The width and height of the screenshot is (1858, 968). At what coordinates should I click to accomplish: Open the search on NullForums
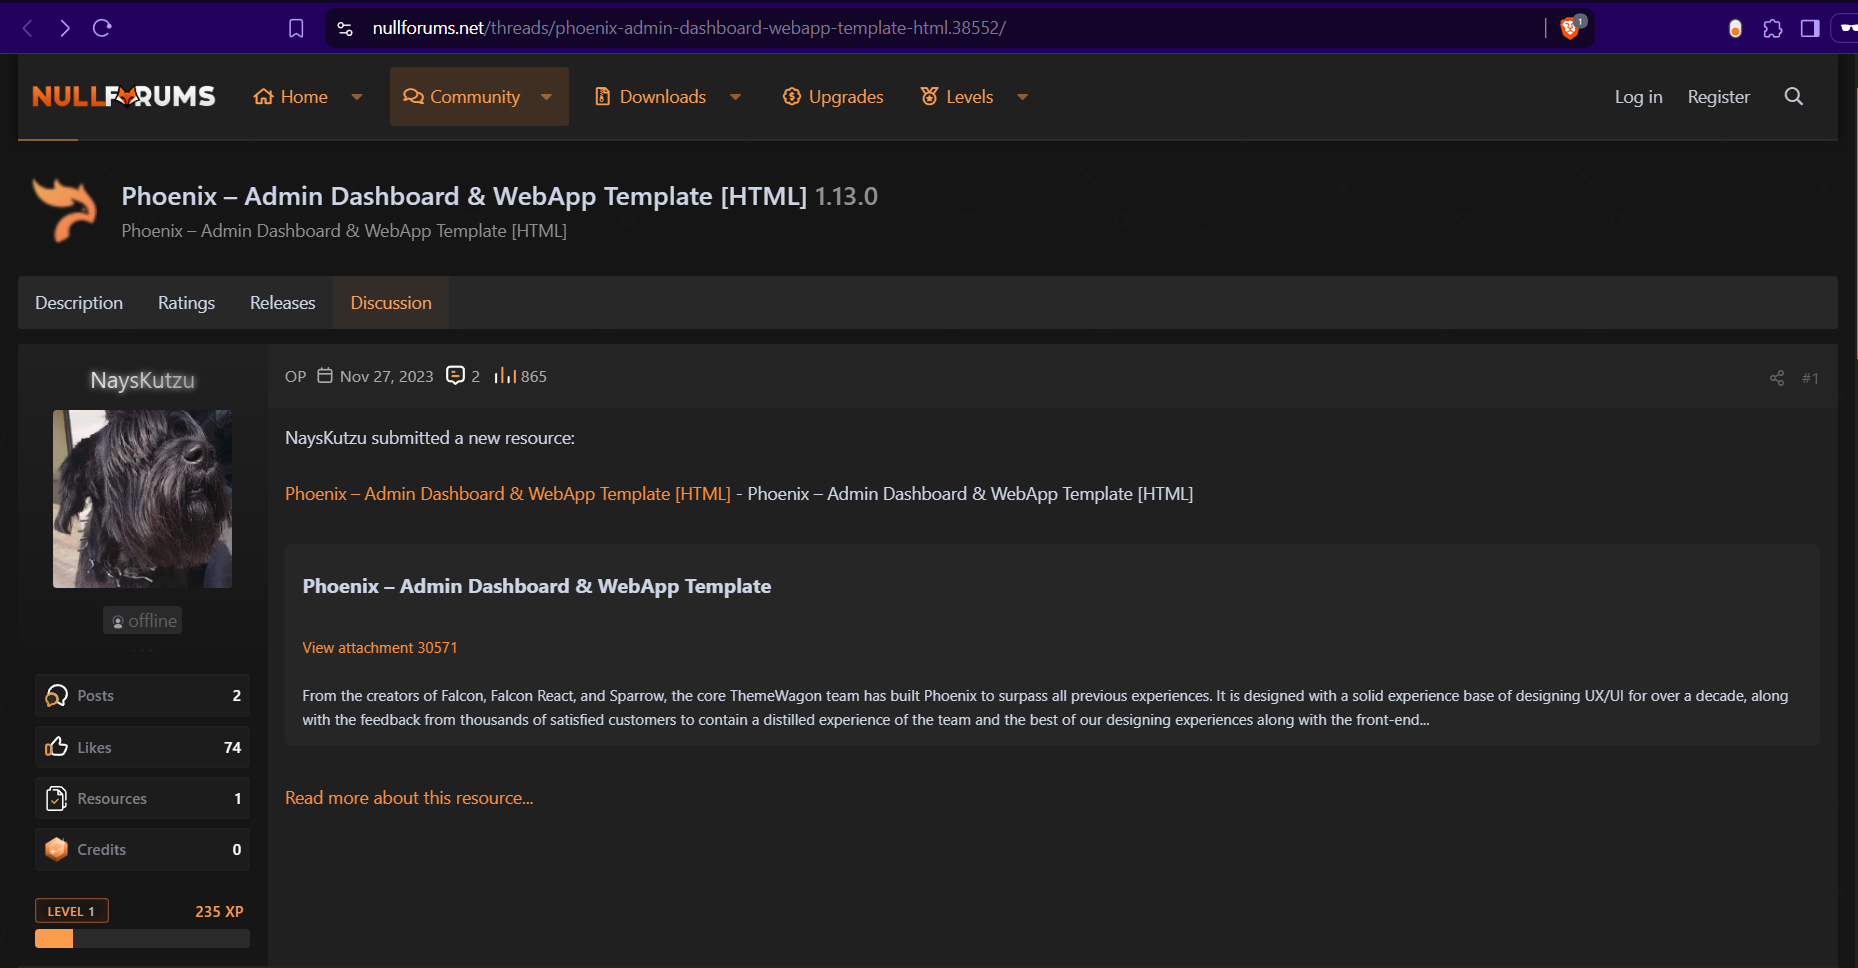[1793, 96]
